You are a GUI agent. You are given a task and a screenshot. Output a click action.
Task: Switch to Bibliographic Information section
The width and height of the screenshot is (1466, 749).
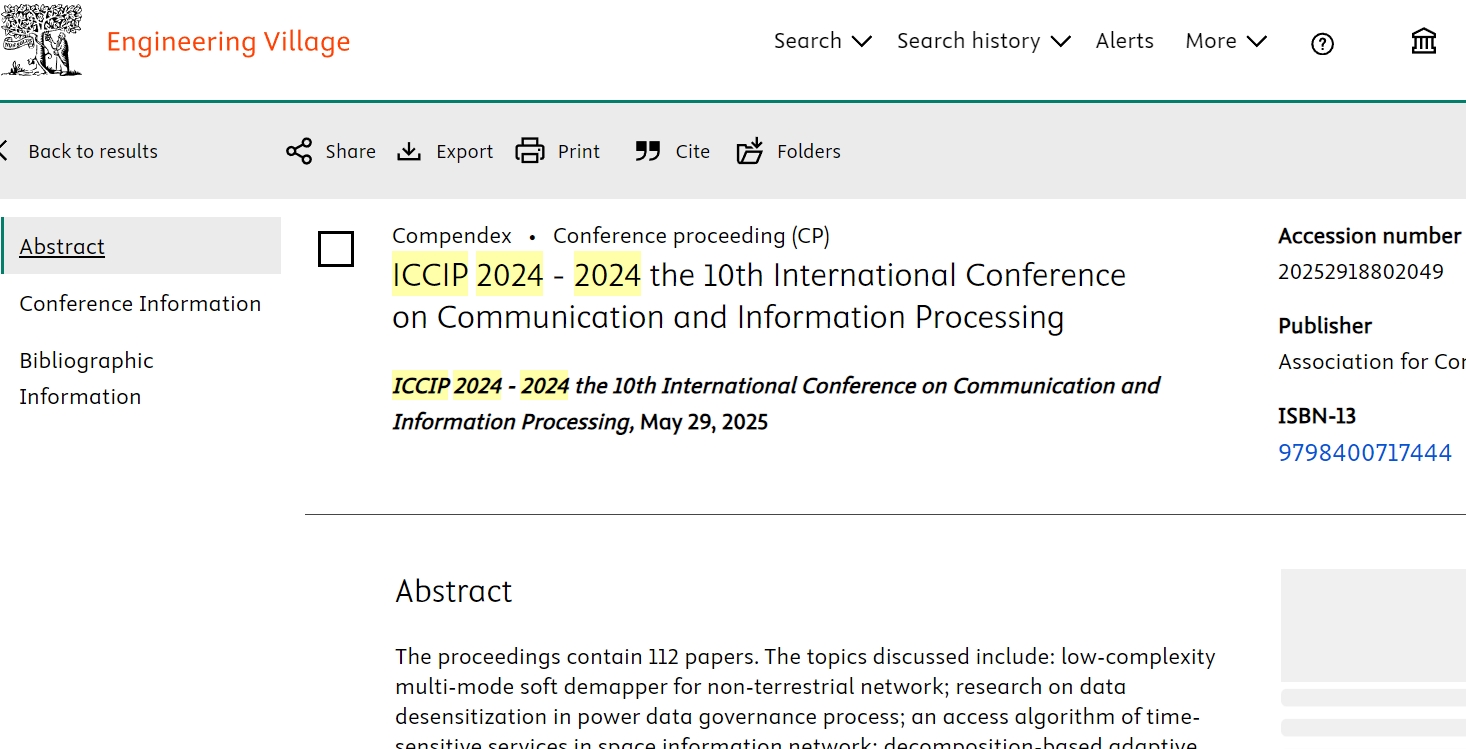pyautogui.click(x=87, y=378)
